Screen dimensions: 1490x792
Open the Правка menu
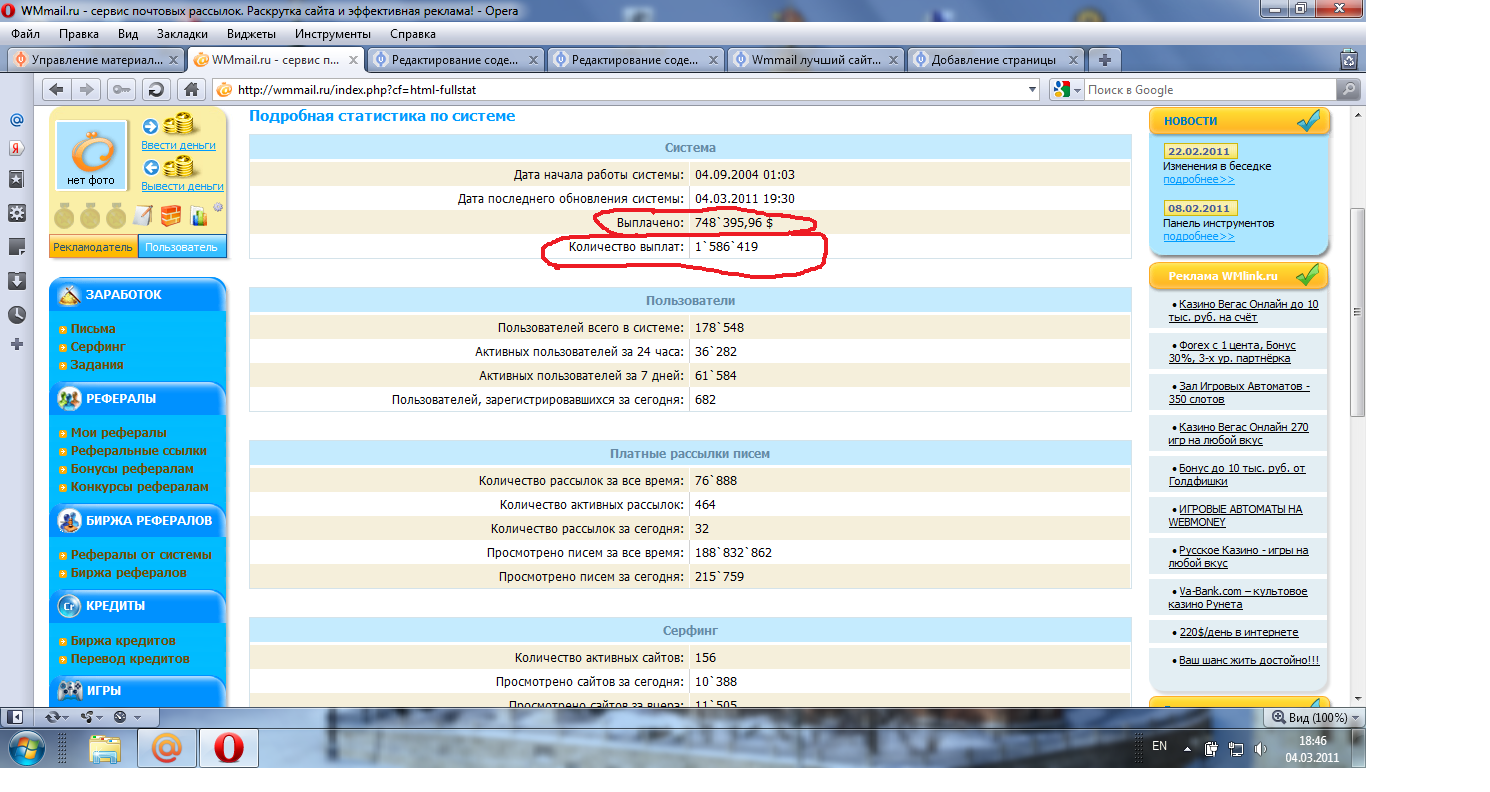point(79,33)
